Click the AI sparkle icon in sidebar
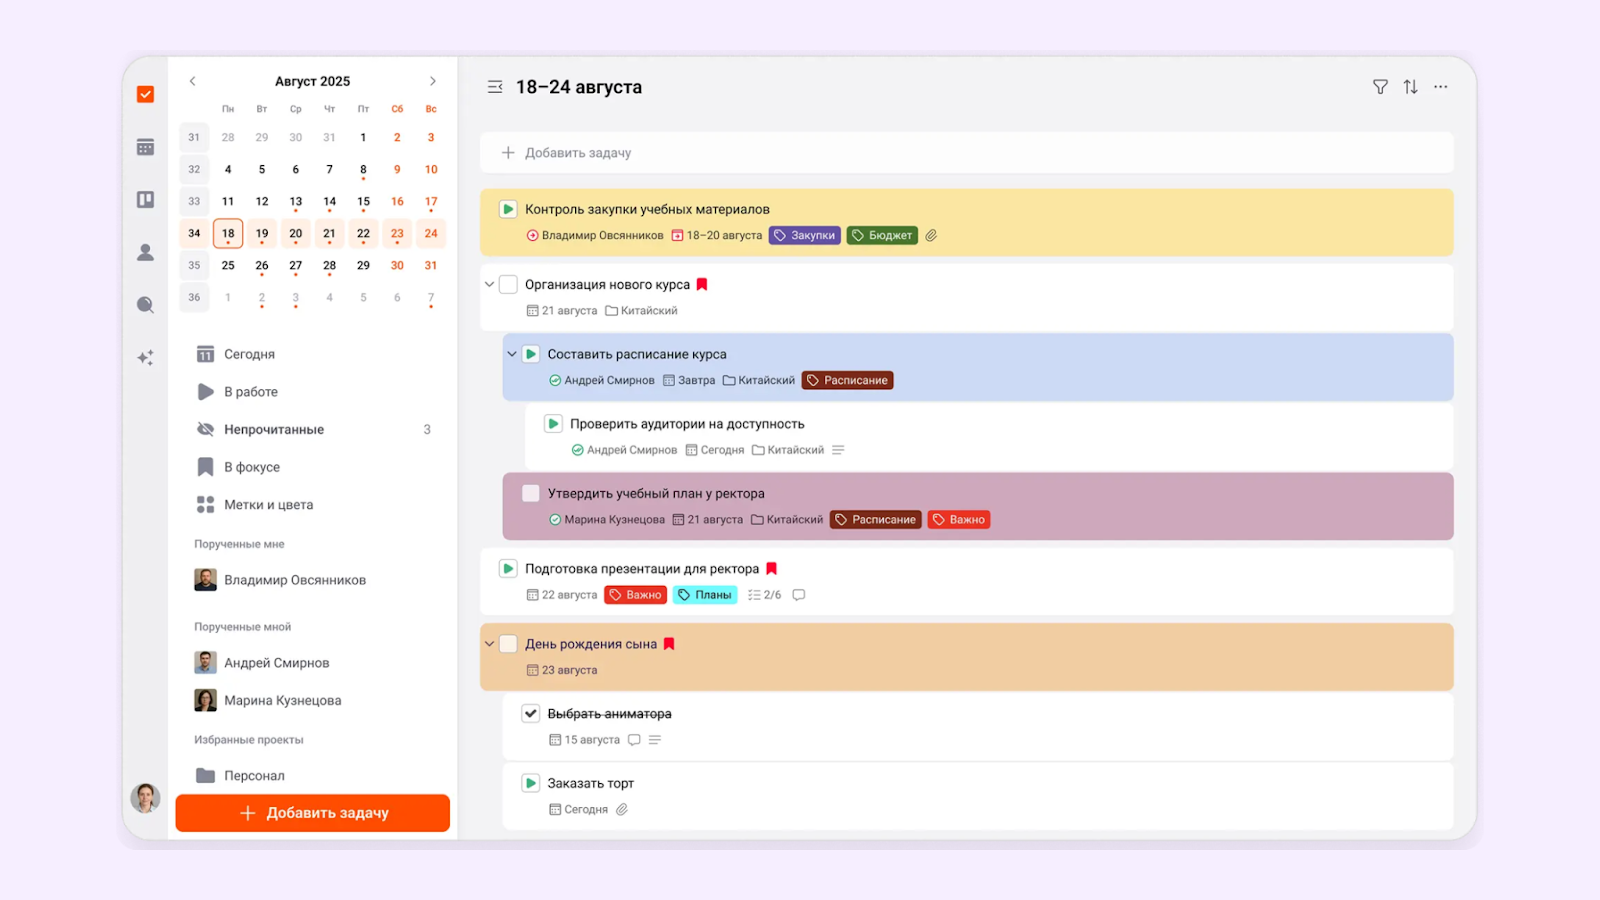This screenshot has width=1600, height=900. [145, 357]
